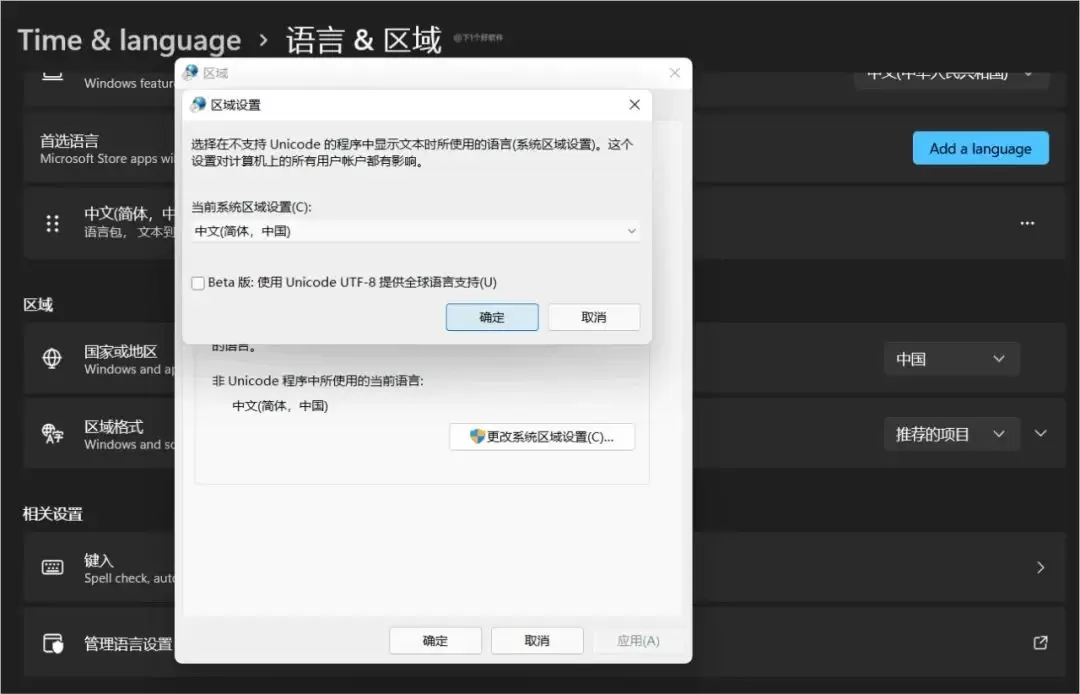
Task: Click 取消 at bottom of 区域 dialog
Action: click(x=536, y=641)
